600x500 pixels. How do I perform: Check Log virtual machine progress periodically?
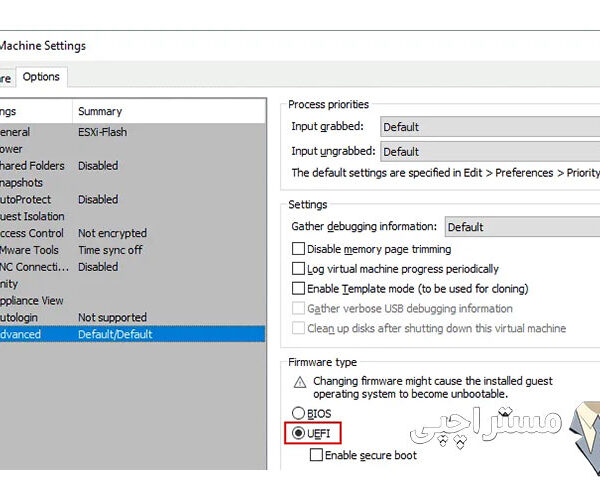[298, 269]
